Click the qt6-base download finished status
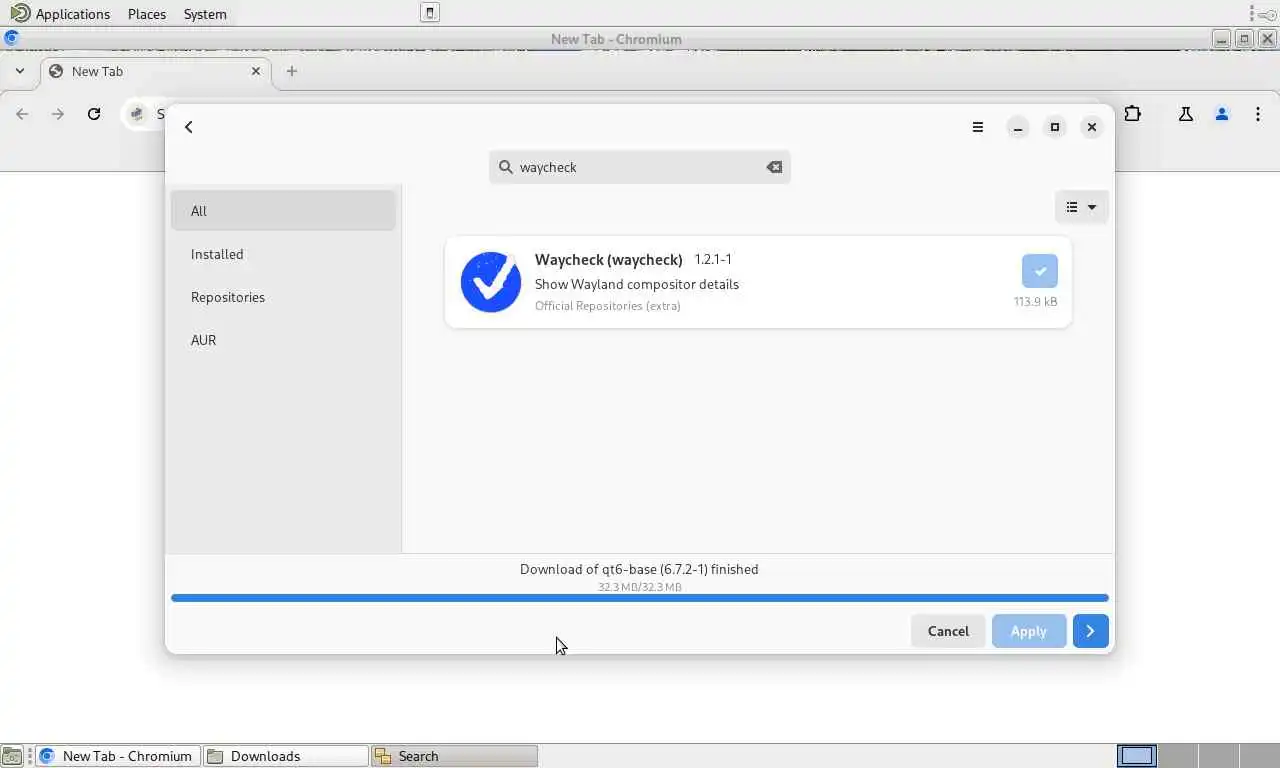Screen dimensions: 1280x768 [639, 569]
